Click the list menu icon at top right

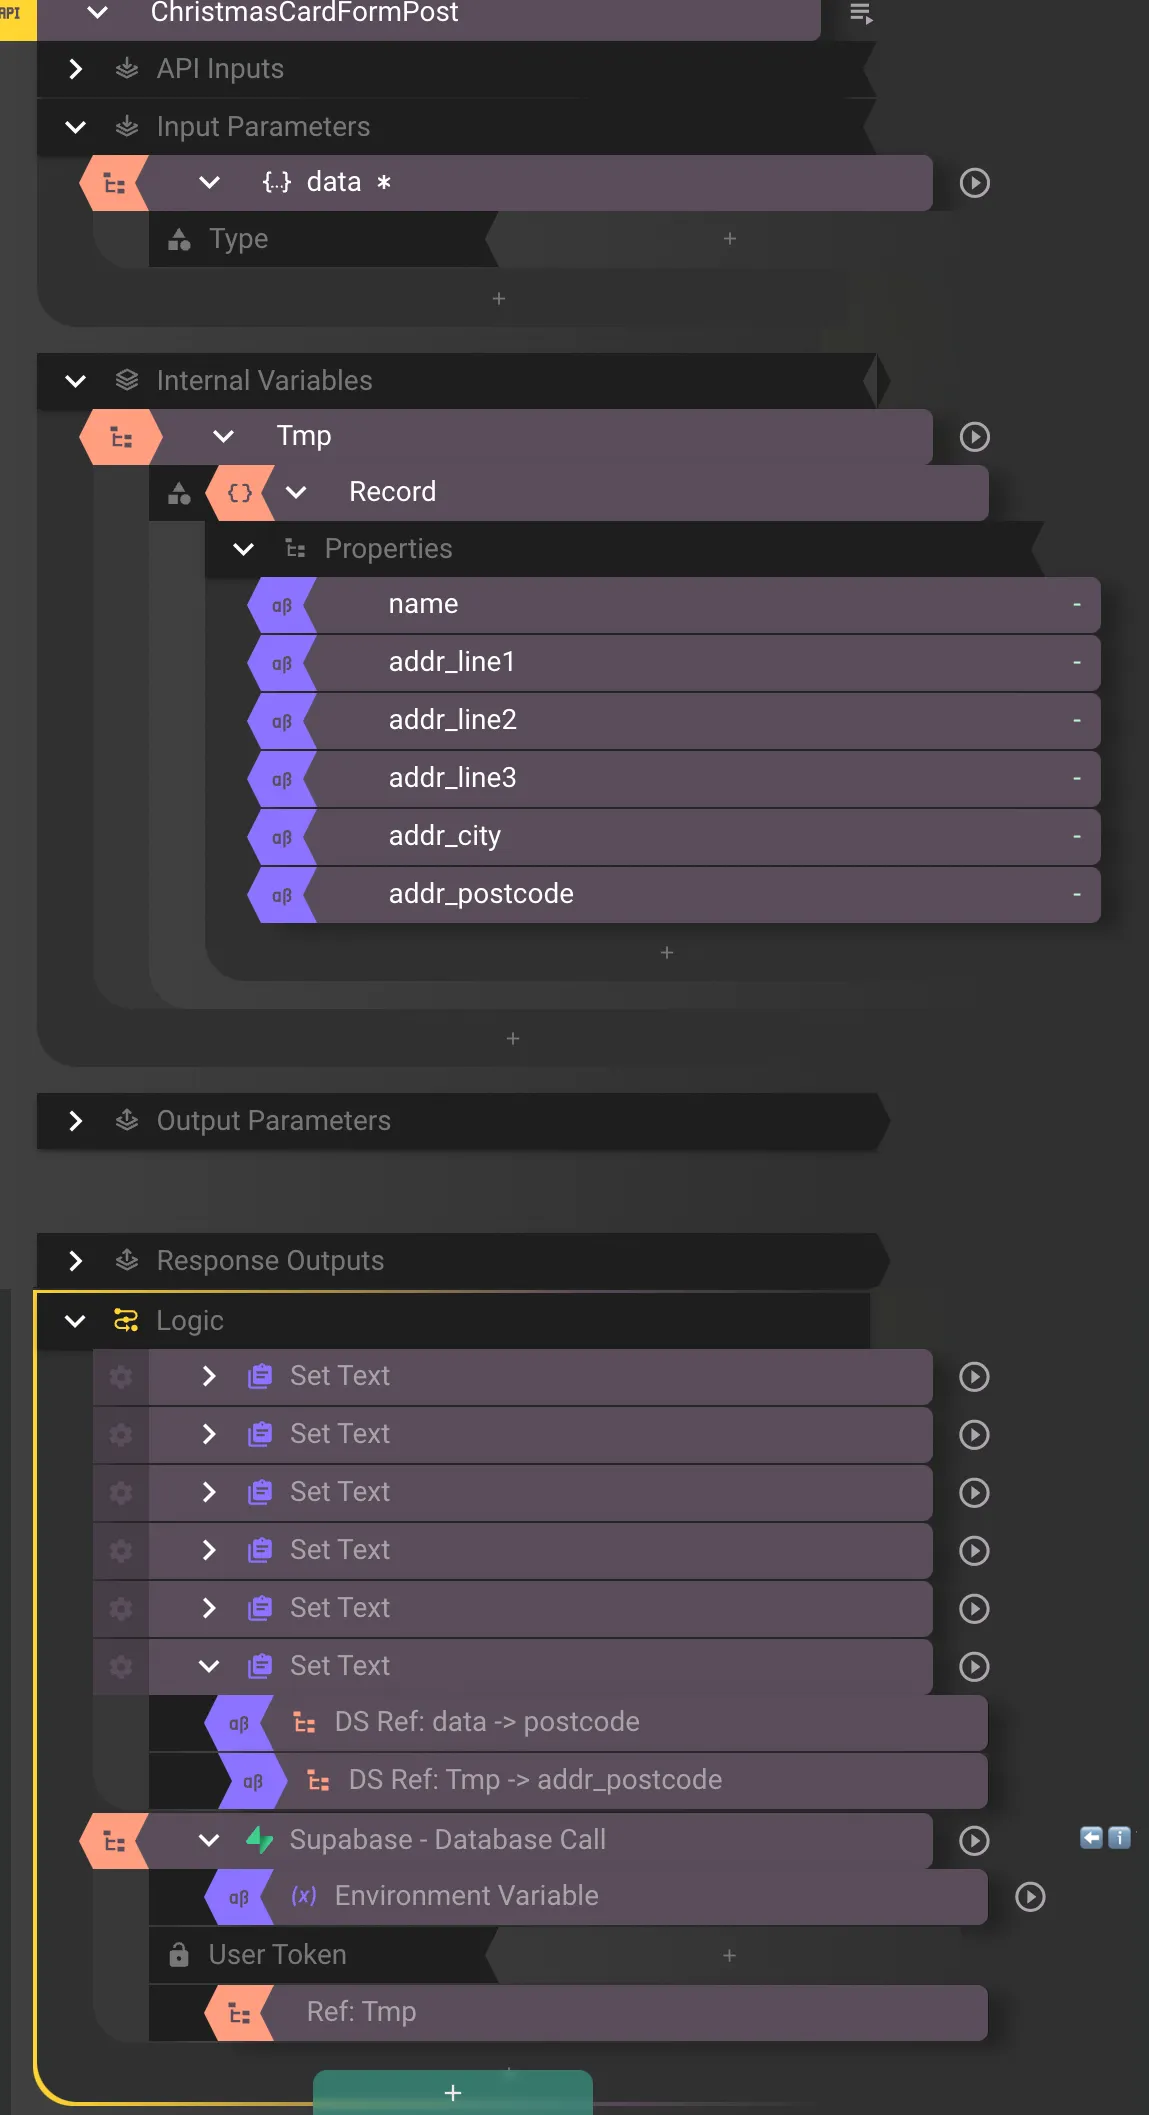[x=860, y=13]
